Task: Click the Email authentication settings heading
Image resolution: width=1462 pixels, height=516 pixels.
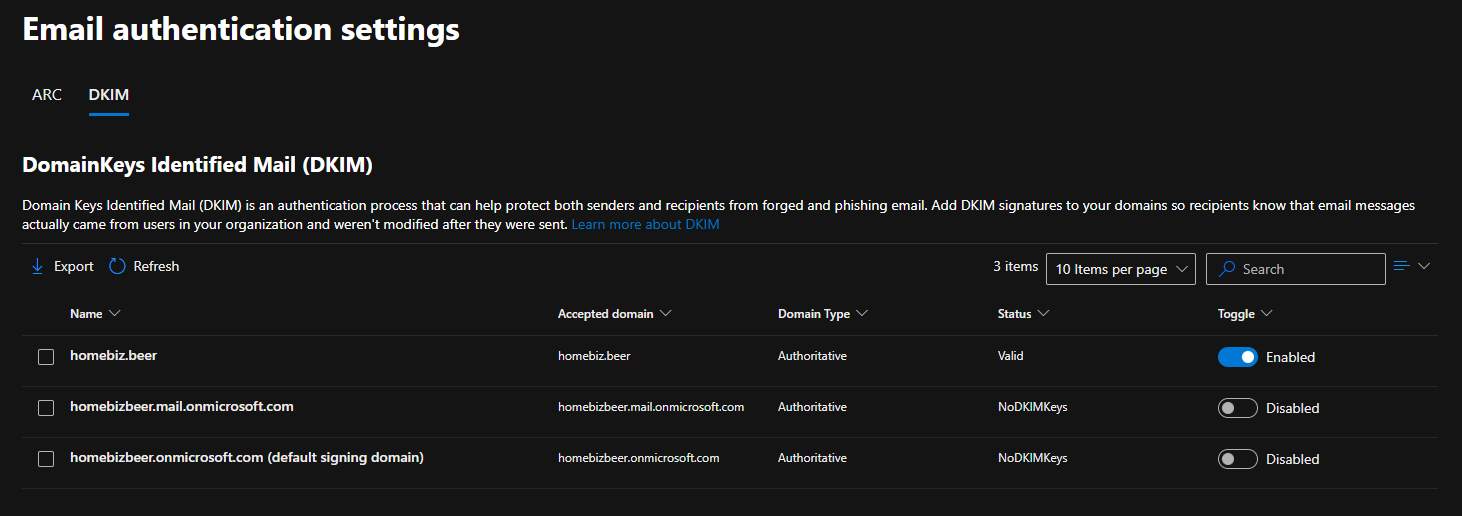Action: [x=241, y=30]
